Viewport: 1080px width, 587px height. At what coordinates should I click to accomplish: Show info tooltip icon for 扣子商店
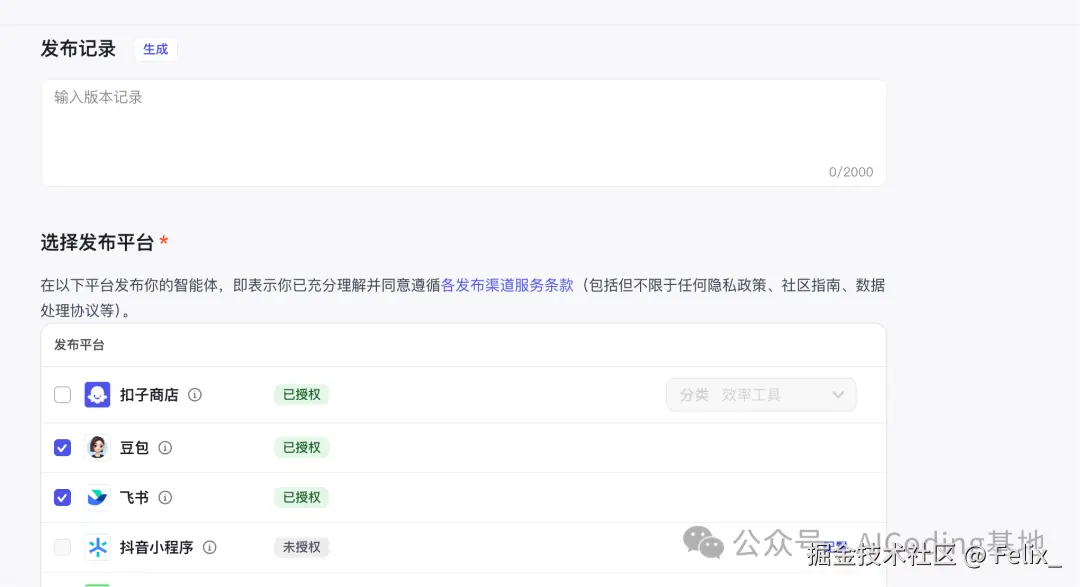195,395
